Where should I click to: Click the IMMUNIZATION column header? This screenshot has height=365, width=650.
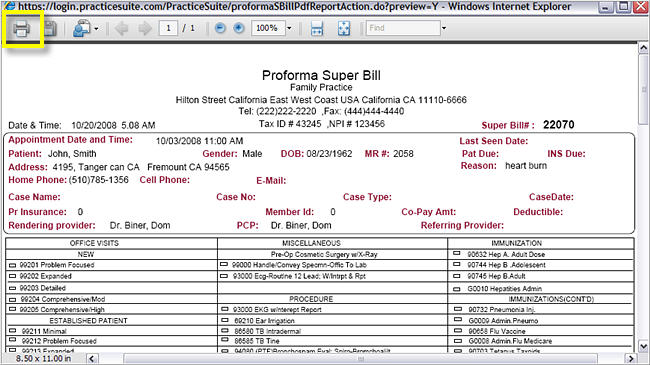coord(517,243)
